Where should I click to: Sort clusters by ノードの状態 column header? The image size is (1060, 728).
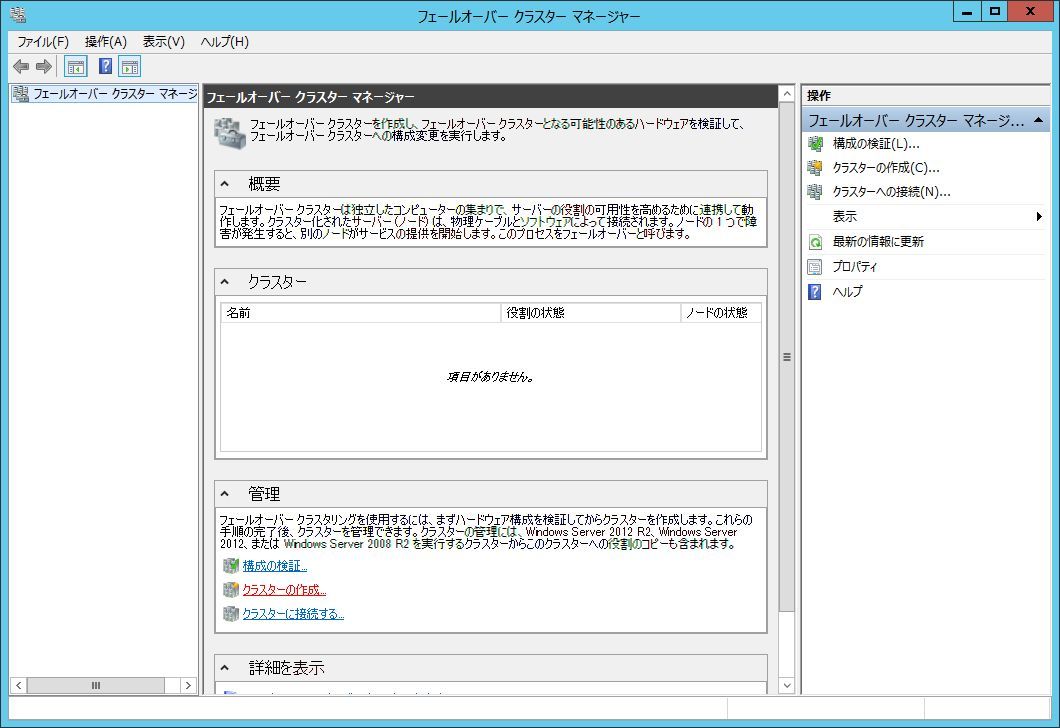pos(721,313)
